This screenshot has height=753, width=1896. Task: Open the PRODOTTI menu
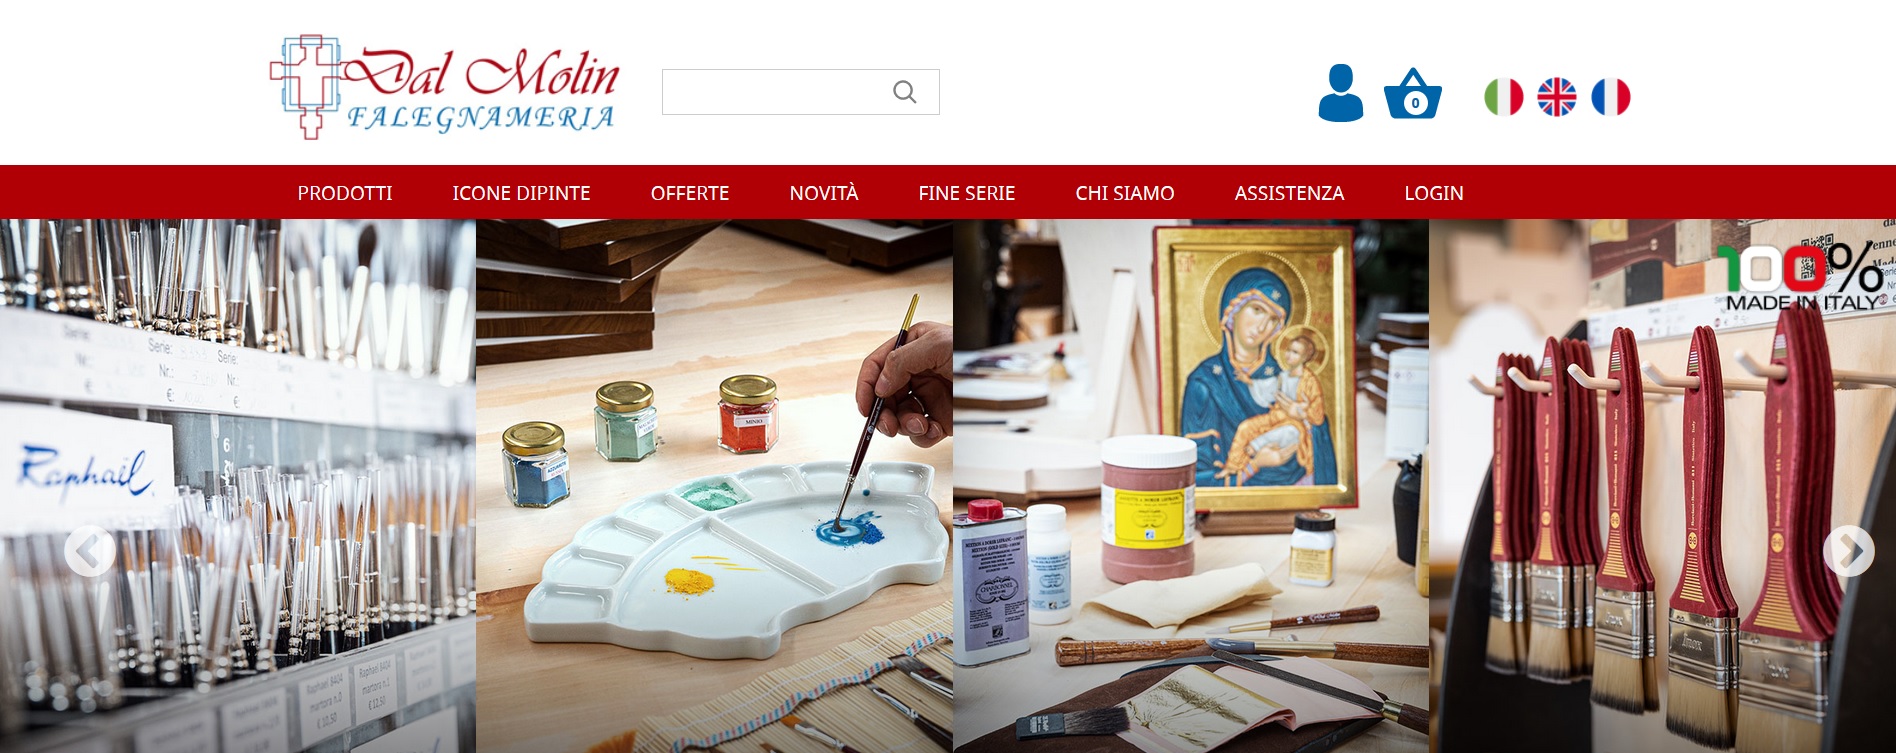[345, 193]
